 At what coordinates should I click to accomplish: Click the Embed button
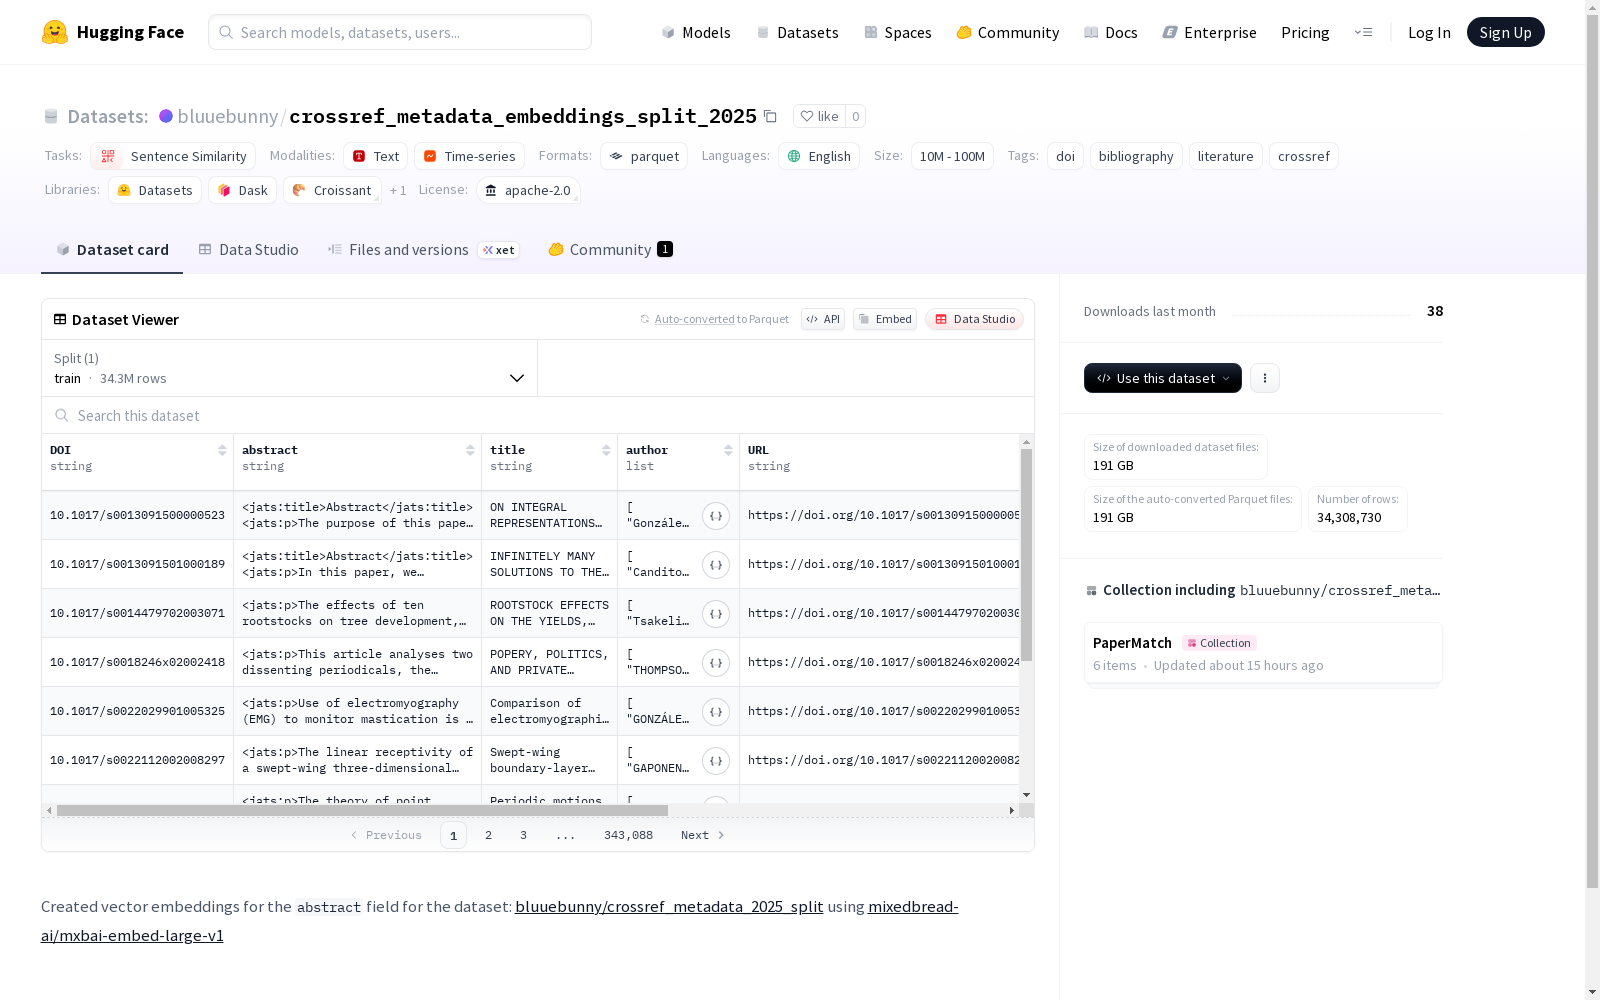885,319
